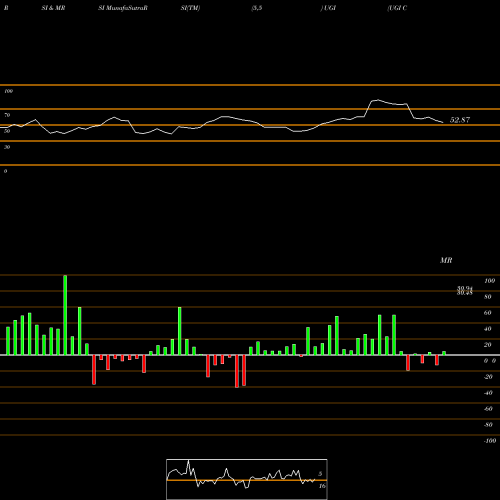This screenshot has height=500, width=500.
Task: Click the -100 label on MR axis
Action: point(490,441)
